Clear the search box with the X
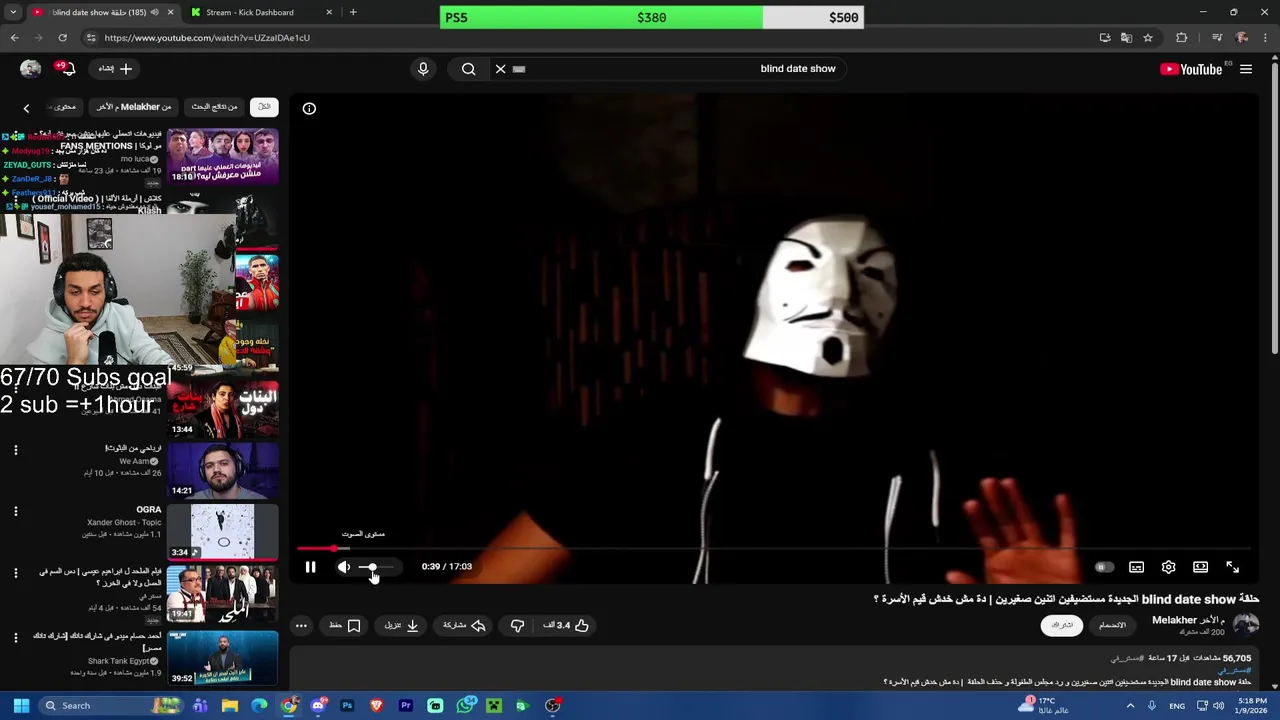Viewport: 1280px width, 720px height. (500, 69)
